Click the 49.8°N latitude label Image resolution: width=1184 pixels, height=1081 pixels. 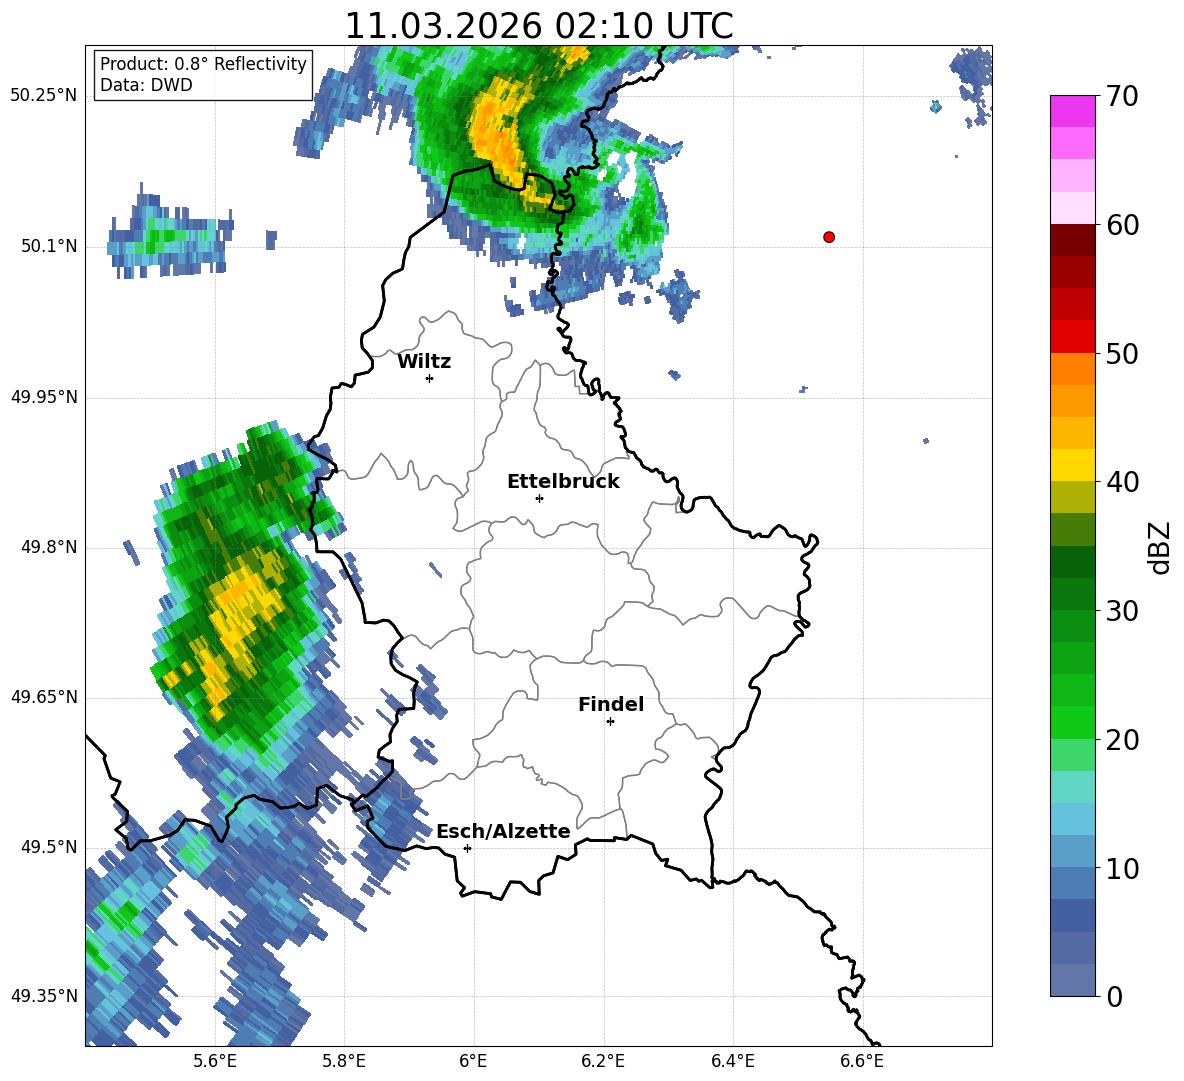click(x=49, y=547)
